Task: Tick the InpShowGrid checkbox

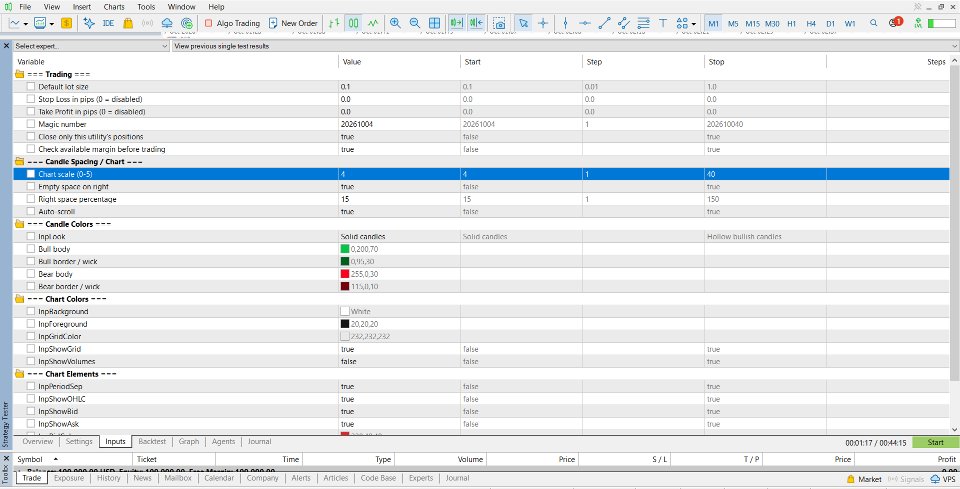Action: click(x=31, y=349)
